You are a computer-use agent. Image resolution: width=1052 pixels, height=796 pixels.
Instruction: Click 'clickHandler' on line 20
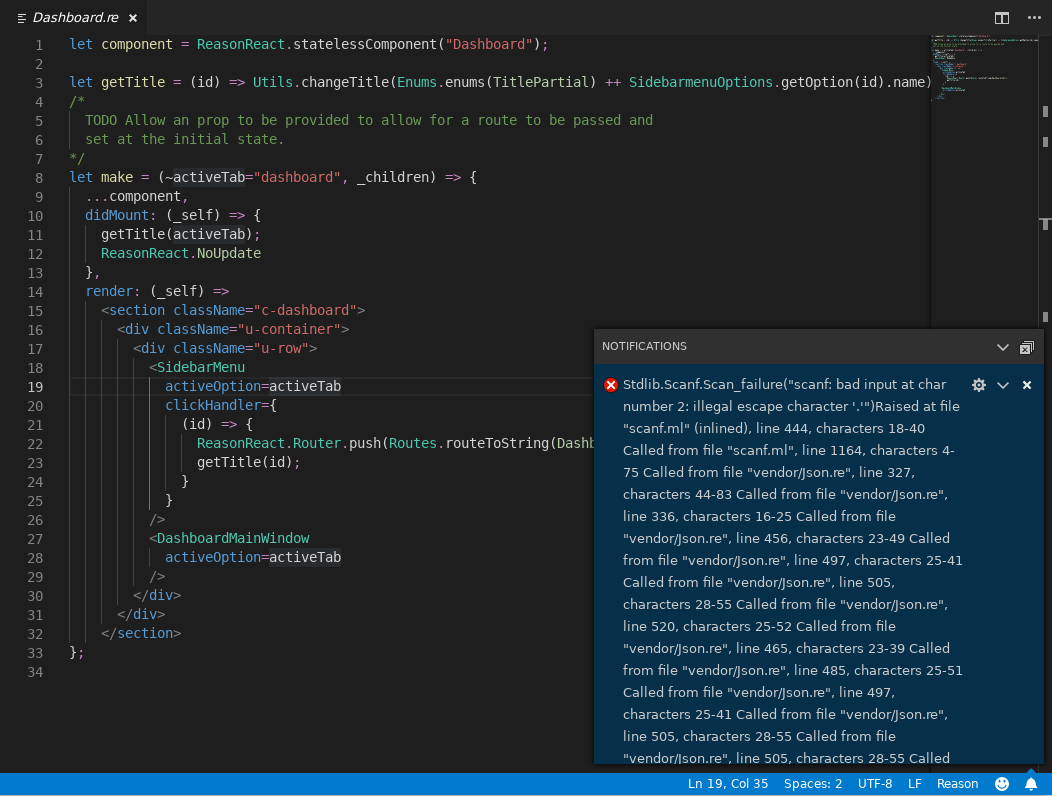[213, 405]
